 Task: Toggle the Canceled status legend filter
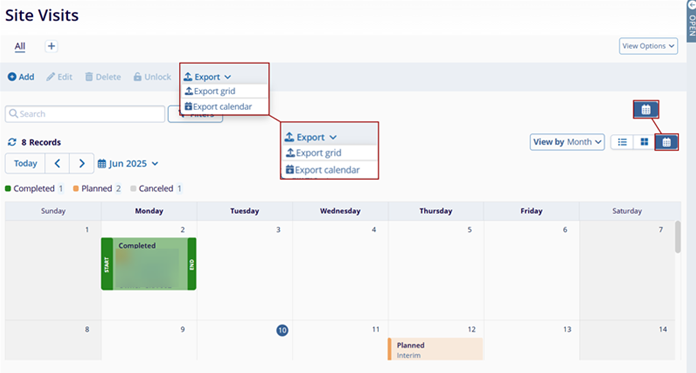coord(156,189)
